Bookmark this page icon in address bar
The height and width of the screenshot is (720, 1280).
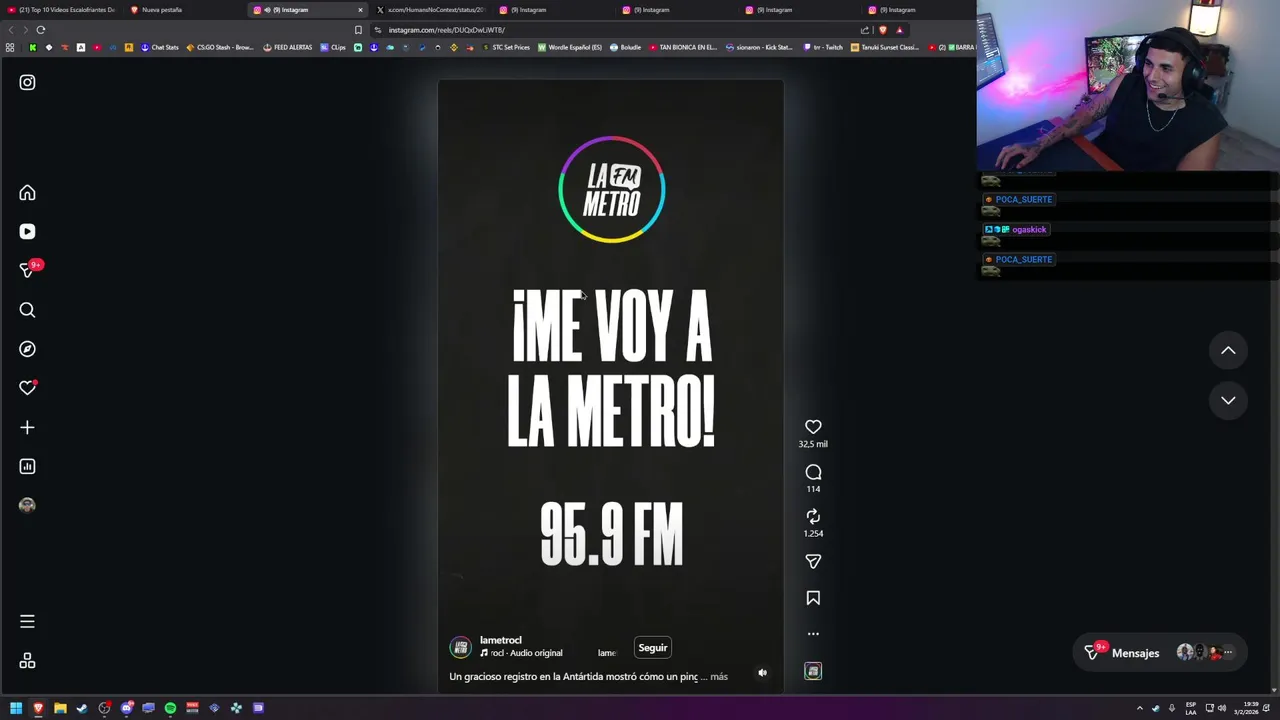pyautogui.click(x=358, y=30)
